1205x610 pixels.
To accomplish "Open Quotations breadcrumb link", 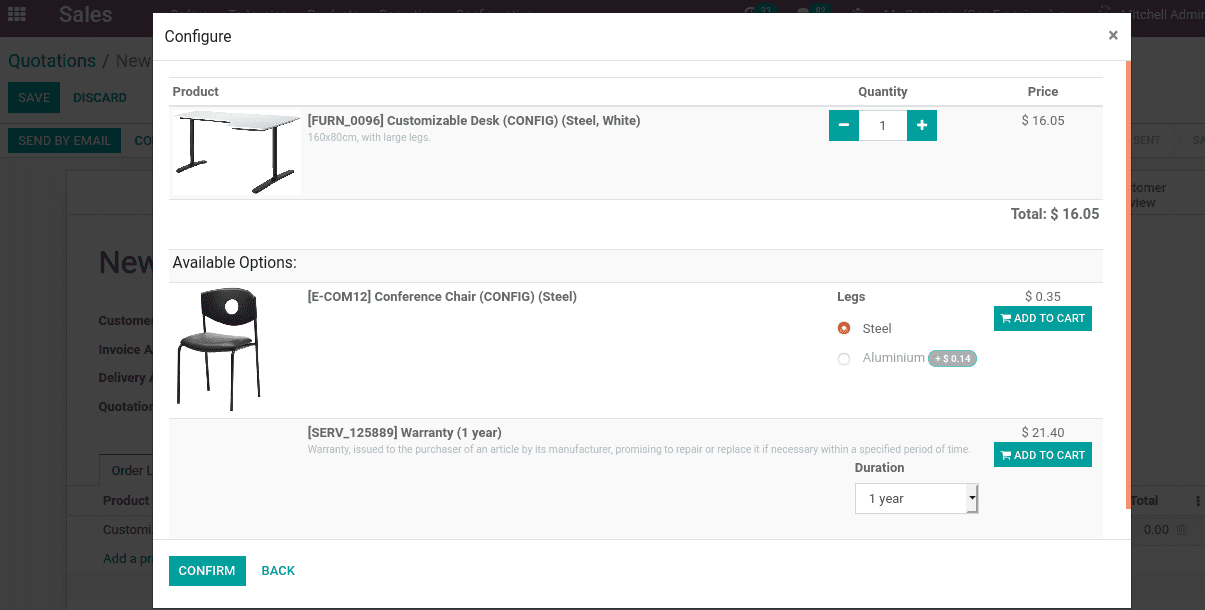I will [52, 61].
